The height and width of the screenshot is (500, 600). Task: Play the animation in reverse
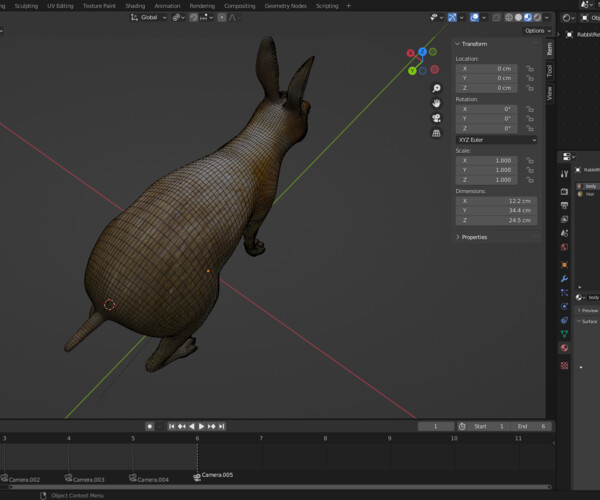(192, 426)
